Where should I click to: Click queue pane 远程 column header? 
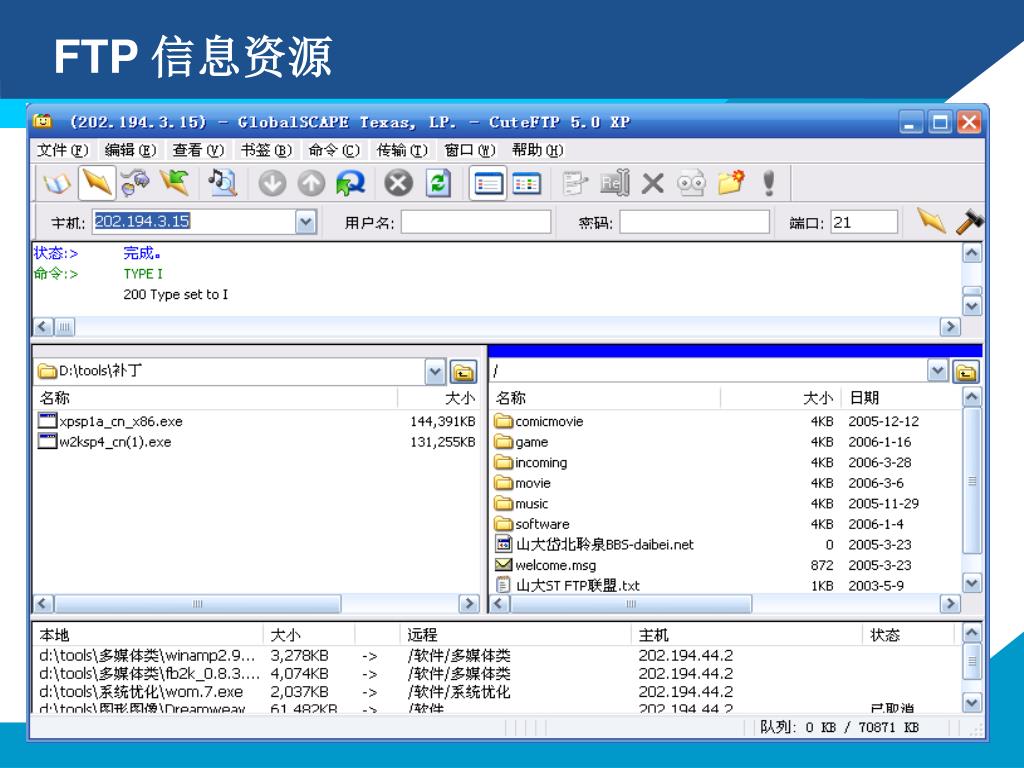pyautogui.click(x=515, y=635)
